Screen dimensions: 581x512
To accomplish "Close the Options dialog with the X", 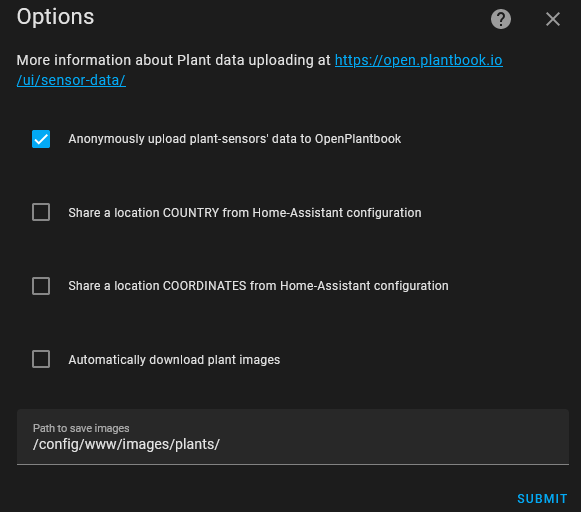I will tap(552, 19).
